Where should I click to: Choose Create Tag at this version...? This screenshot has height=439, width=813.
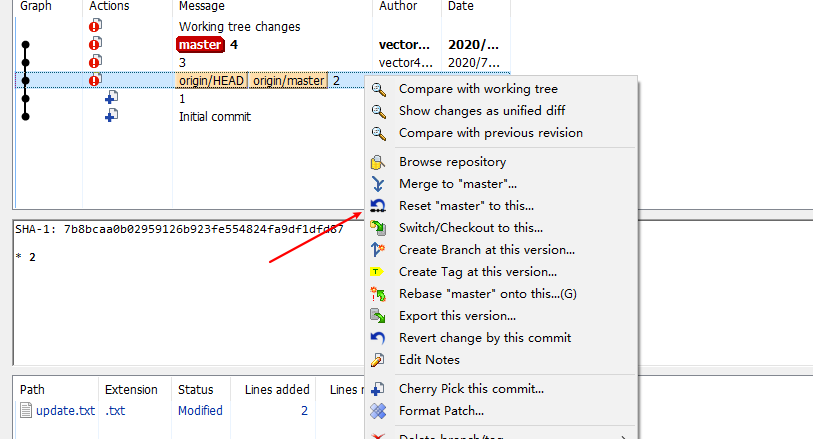[x=478, y=272]
